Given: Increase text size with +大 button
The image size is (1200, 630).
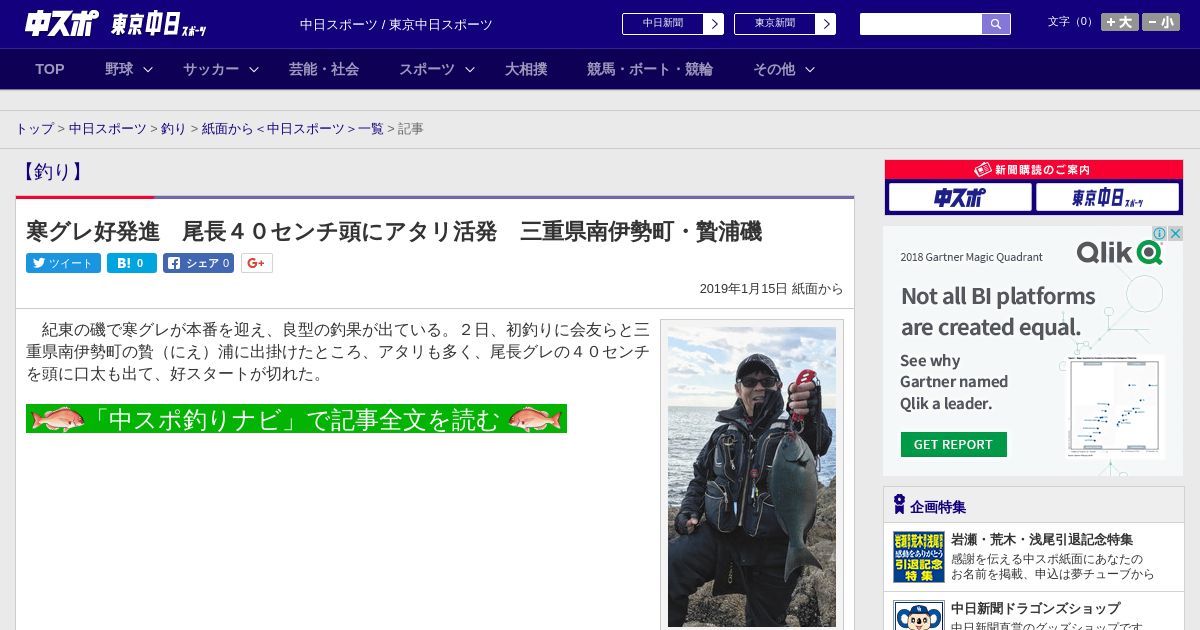Looking at the screenshot, I should (x=1120, y=22).
